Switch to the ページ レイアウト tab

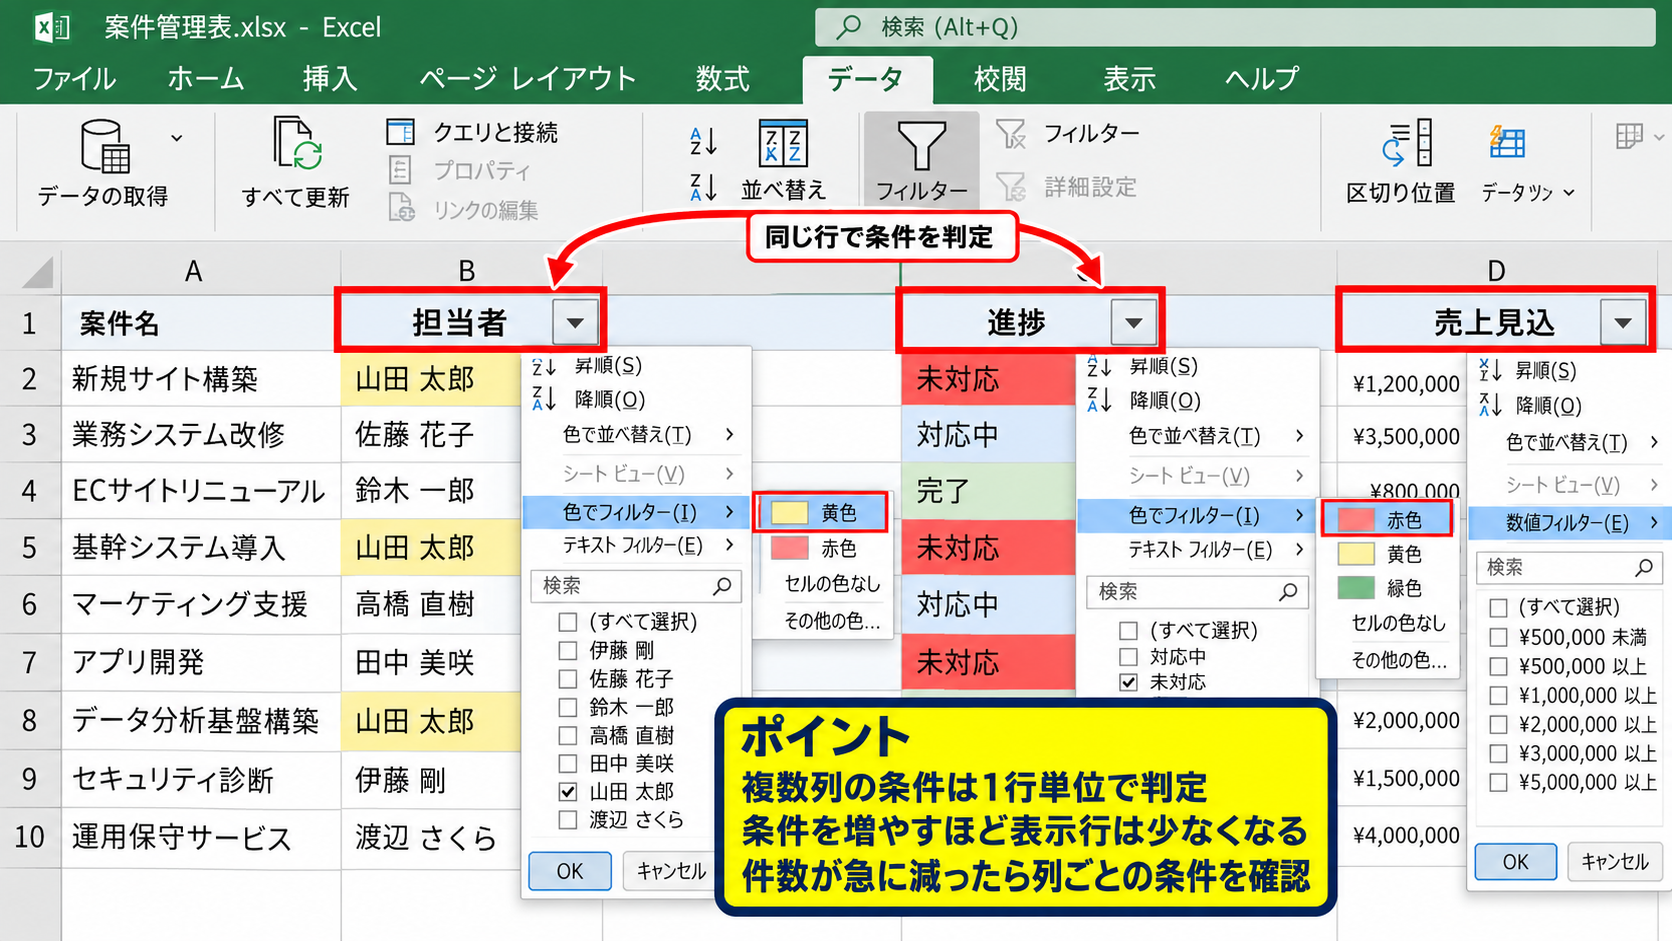pyautogui.click(x=528, y=79)
